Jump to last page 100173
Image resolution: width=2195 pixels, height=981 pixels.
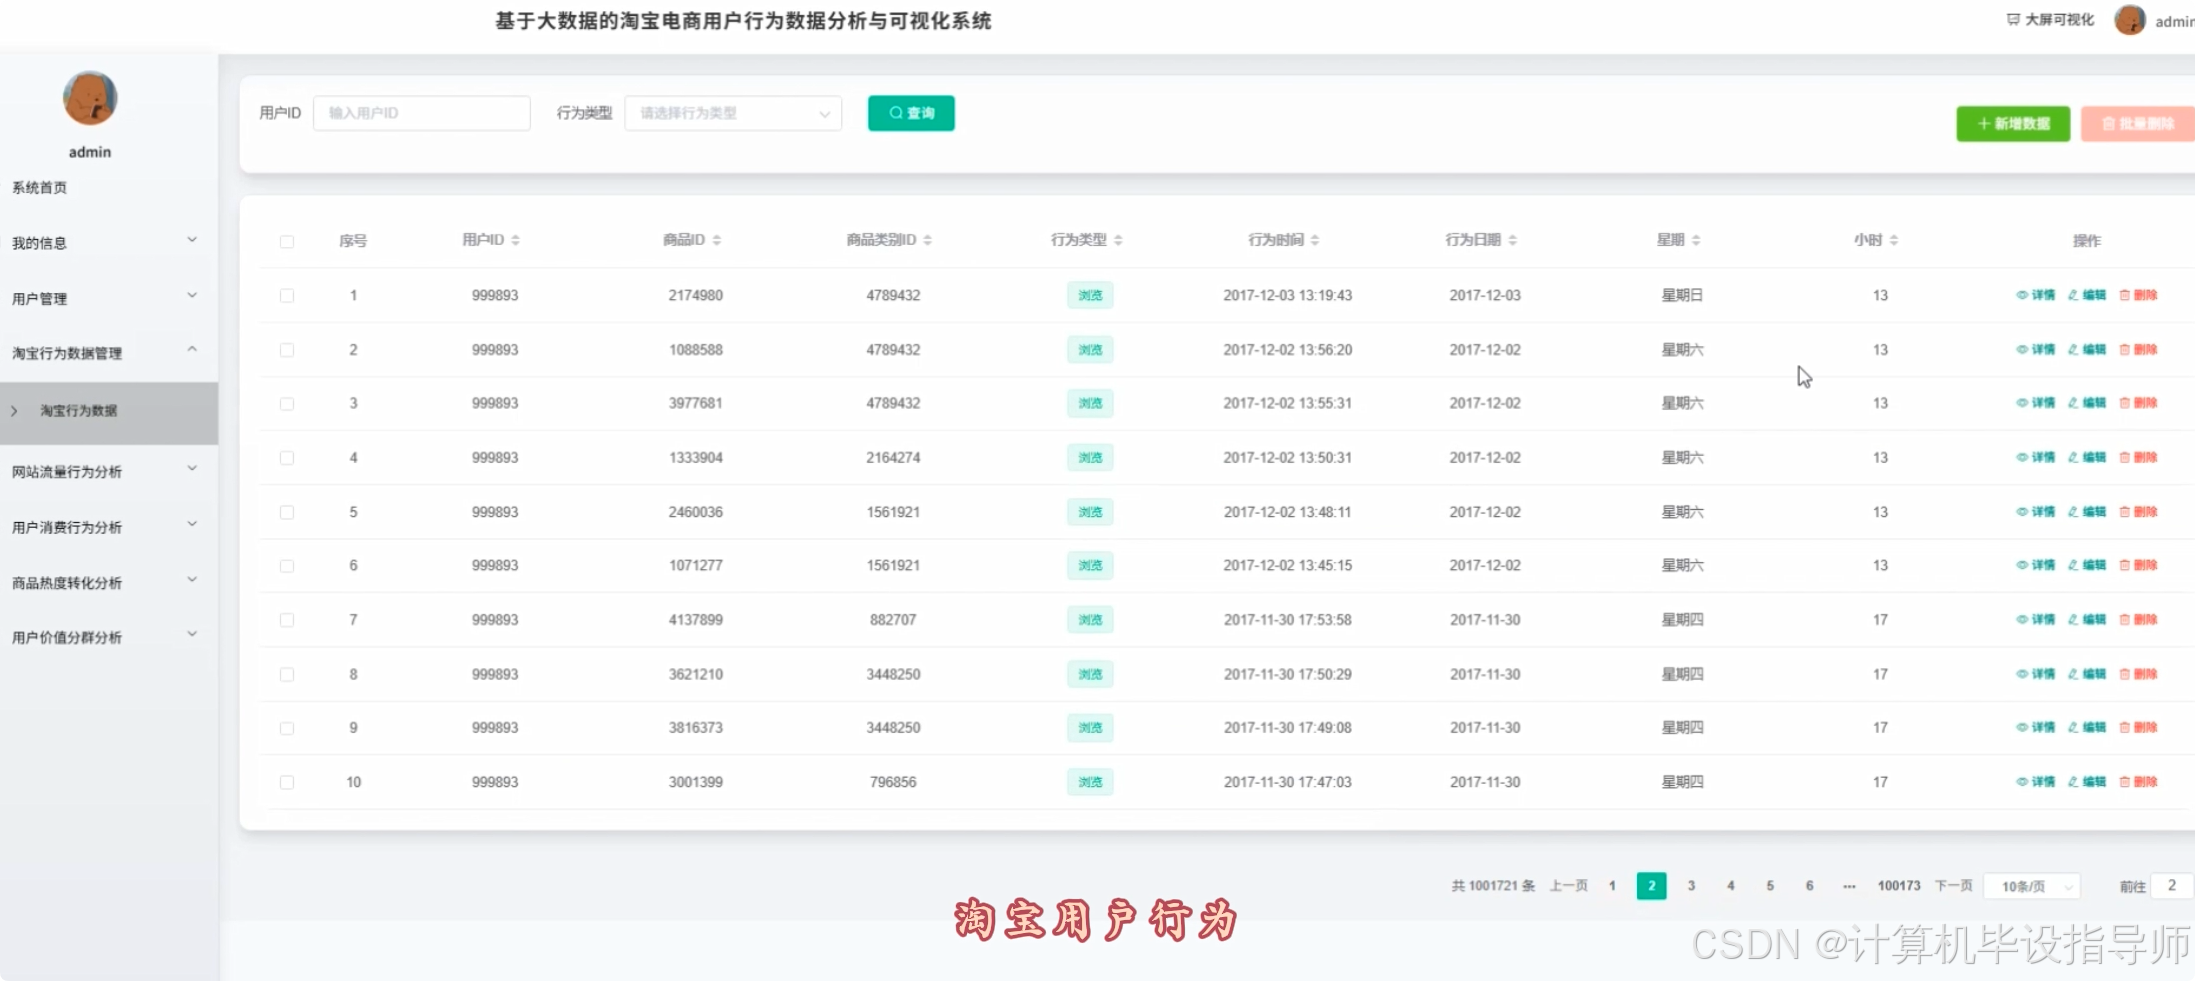[x=1899, y=886]
